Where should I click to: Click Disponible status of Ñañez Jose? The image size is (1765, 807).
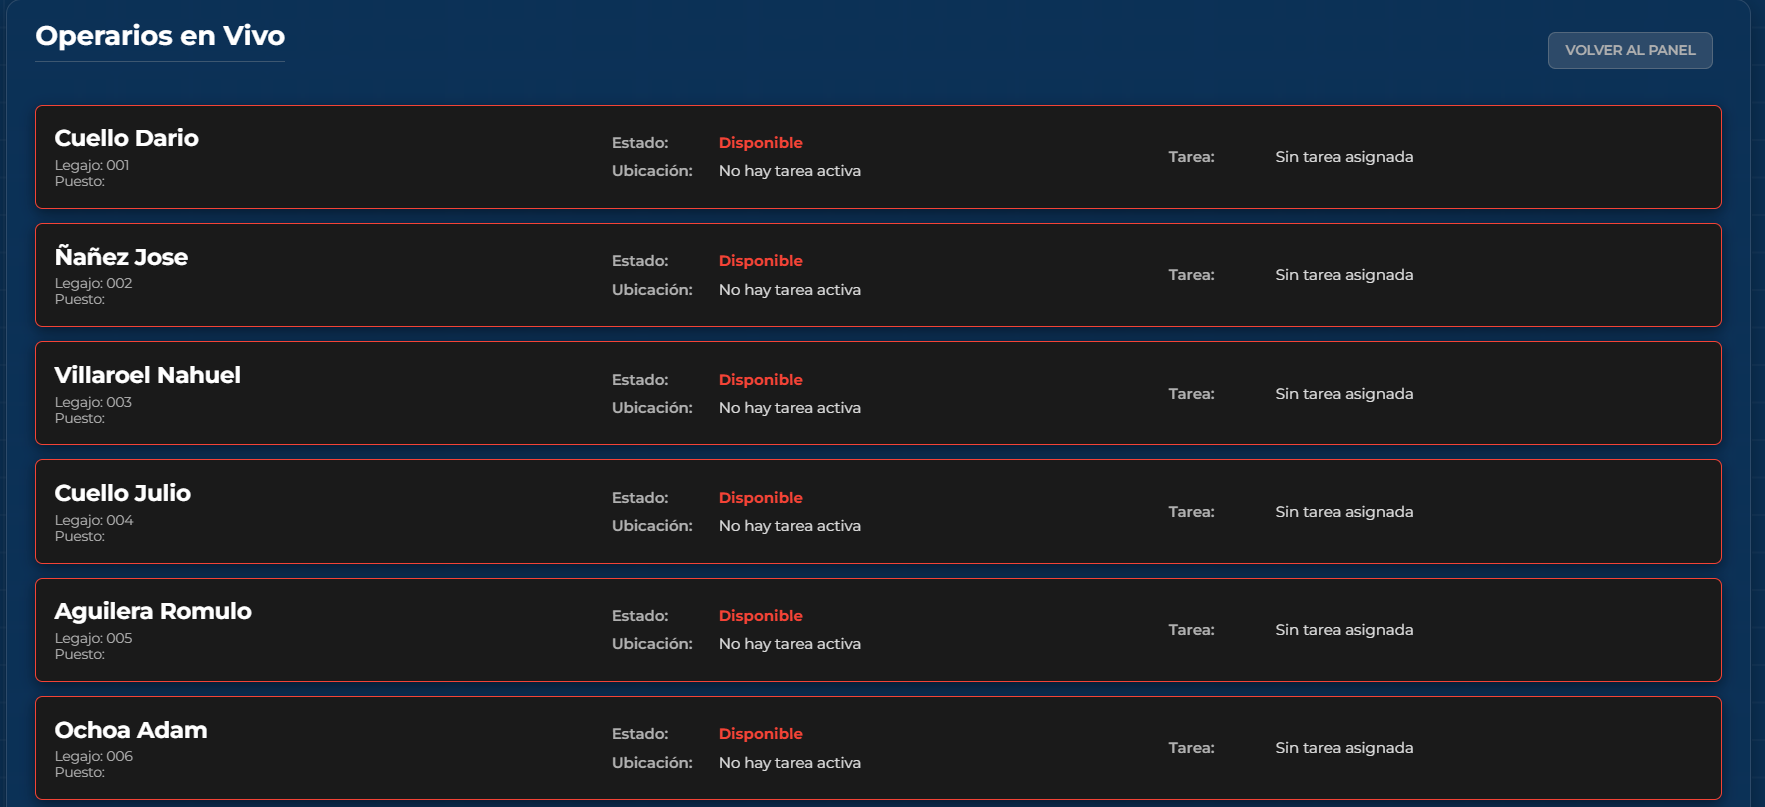coord(760,261)
